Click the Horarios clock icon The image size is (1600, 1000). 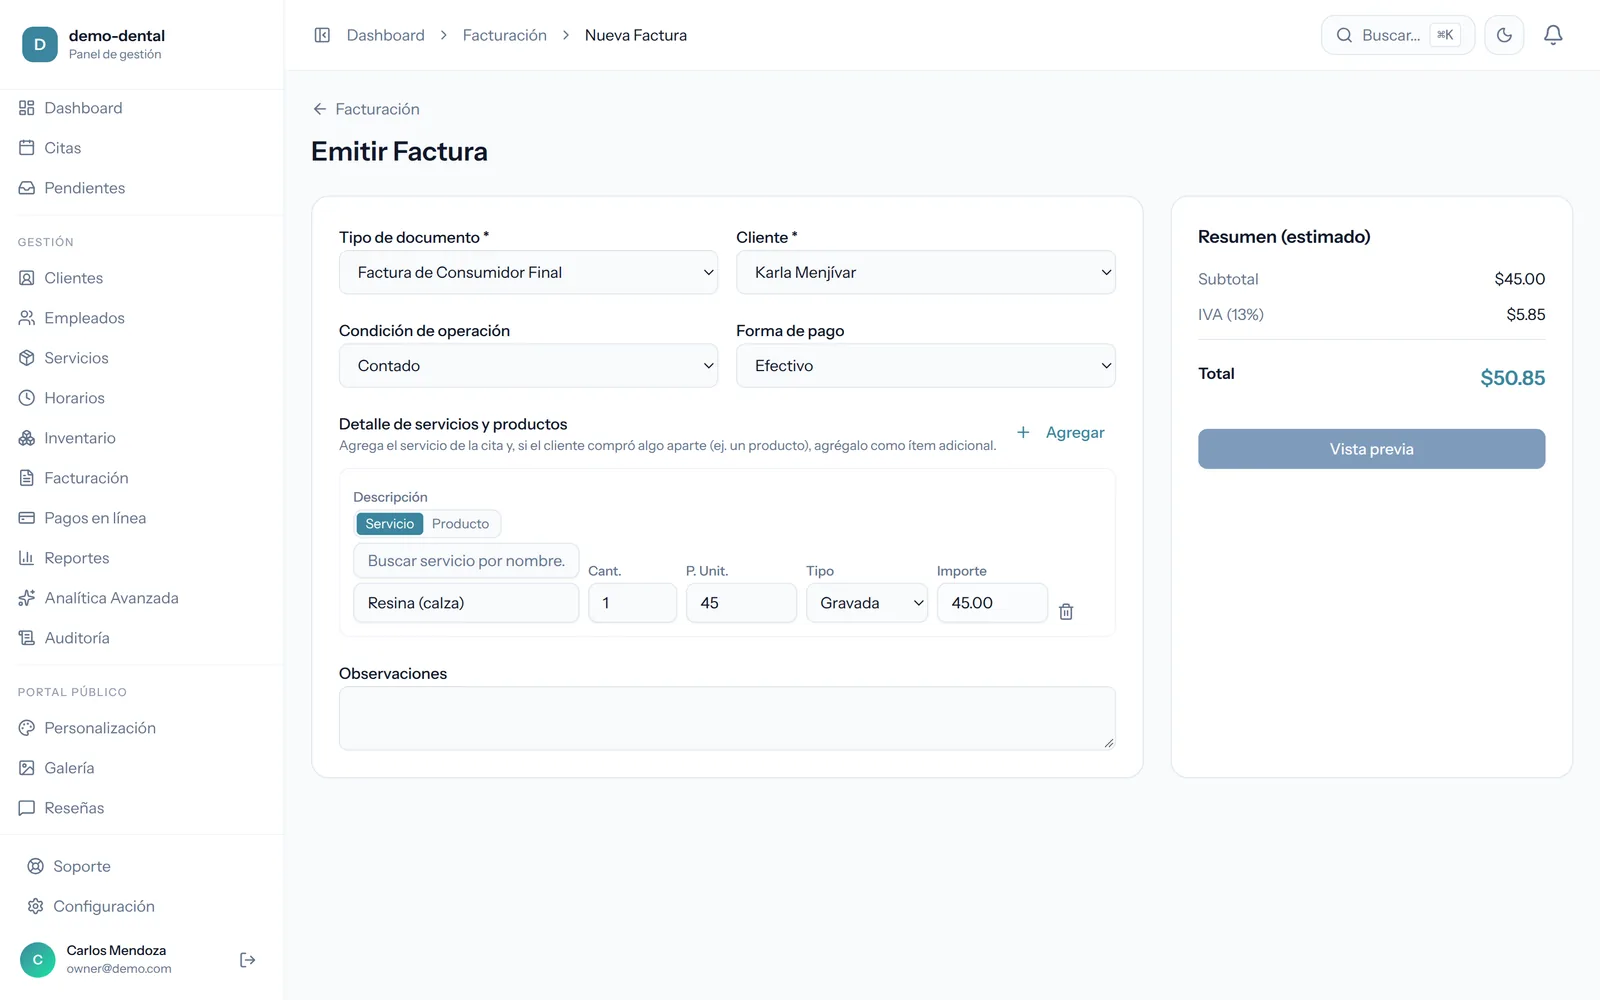click(x=27, y=398)
